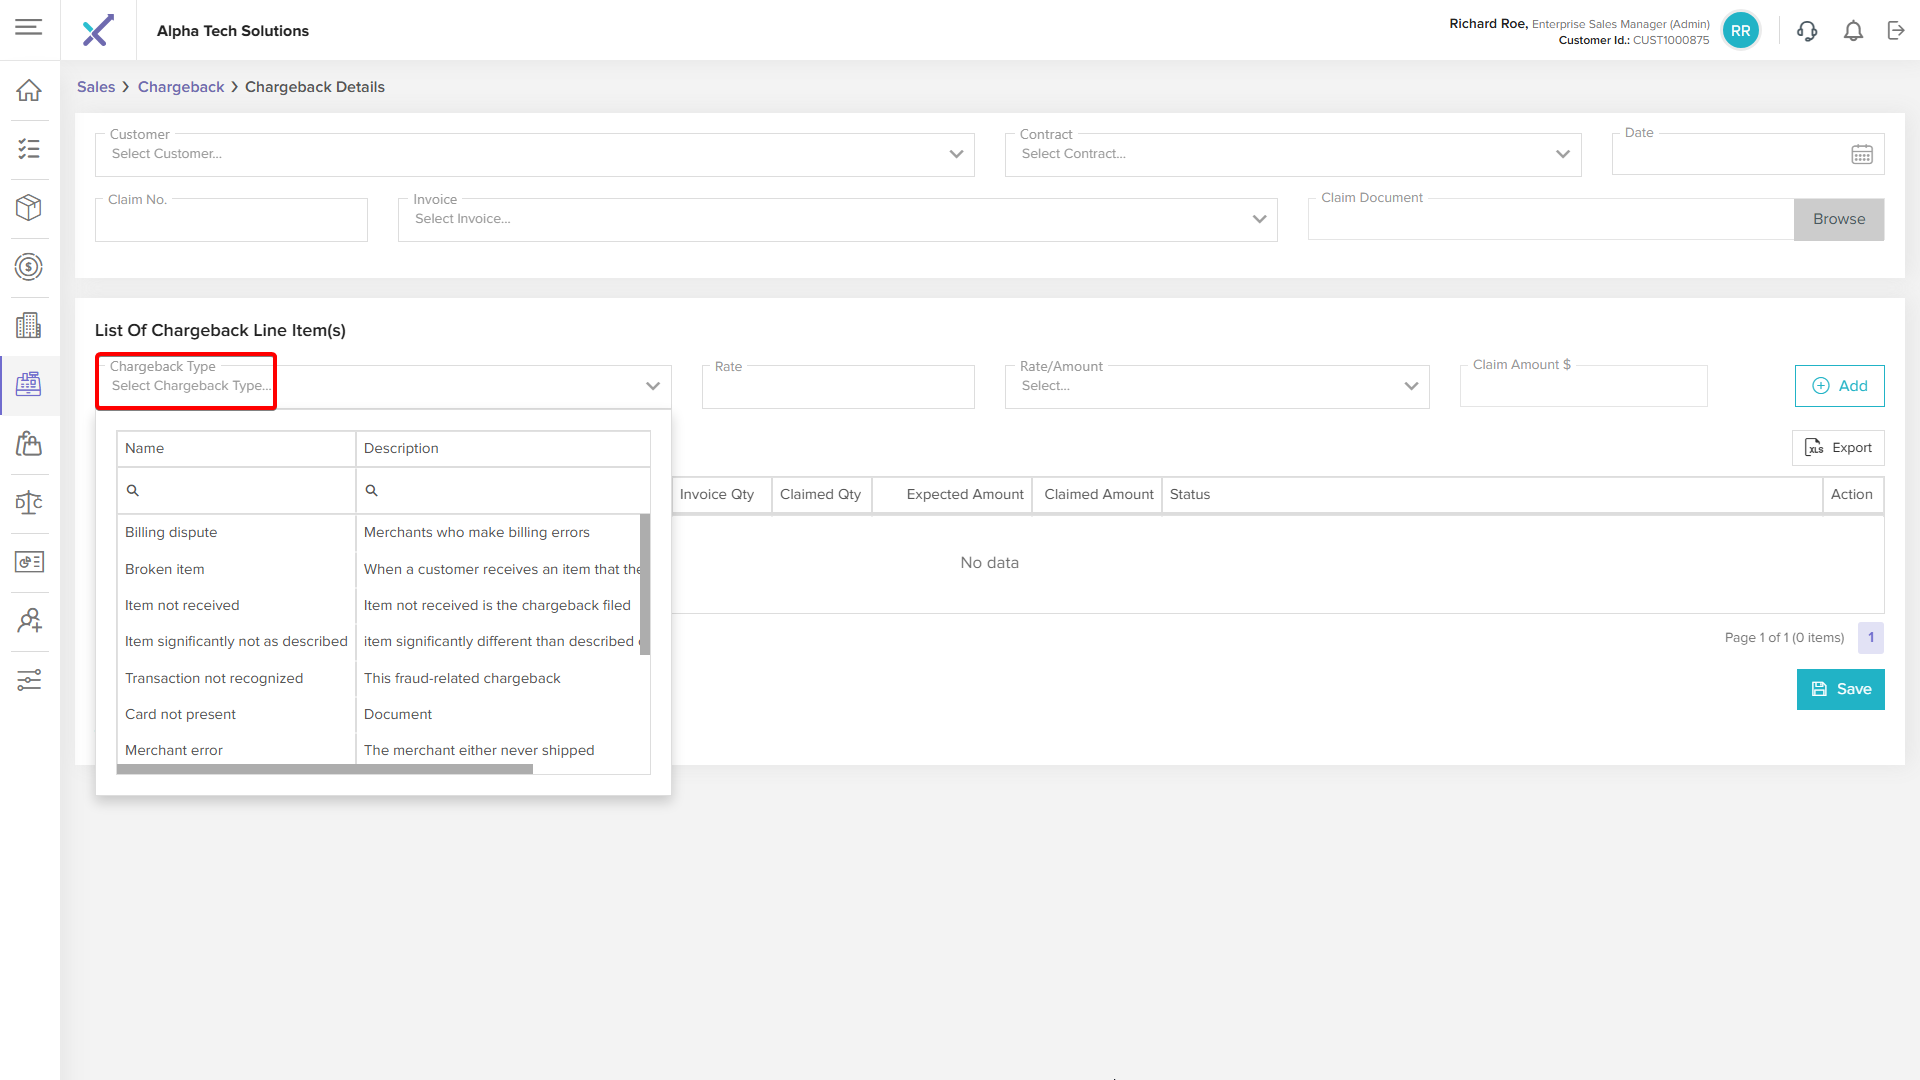Click the Browse button
This screenshot has height=1080, width=1920.
(1838, 219)
